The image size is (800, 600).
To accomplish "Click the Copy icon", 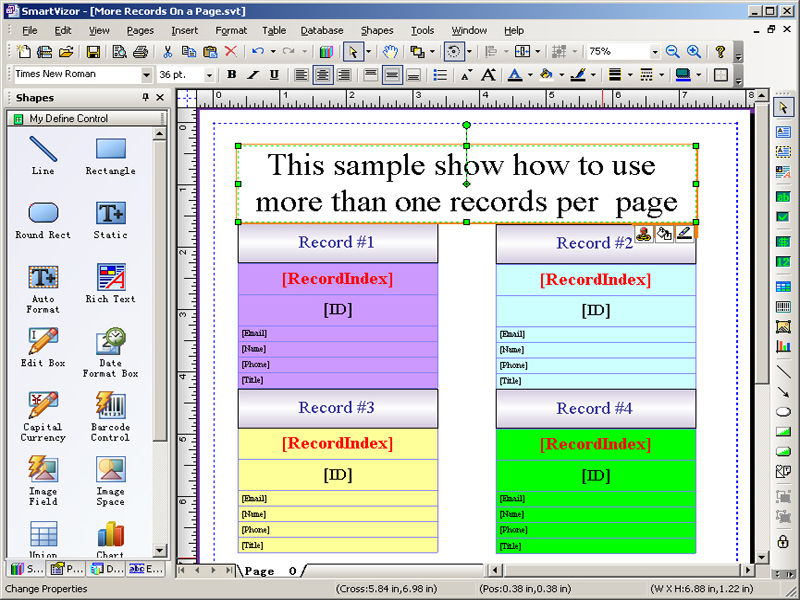I will click(x=188, y=52).
